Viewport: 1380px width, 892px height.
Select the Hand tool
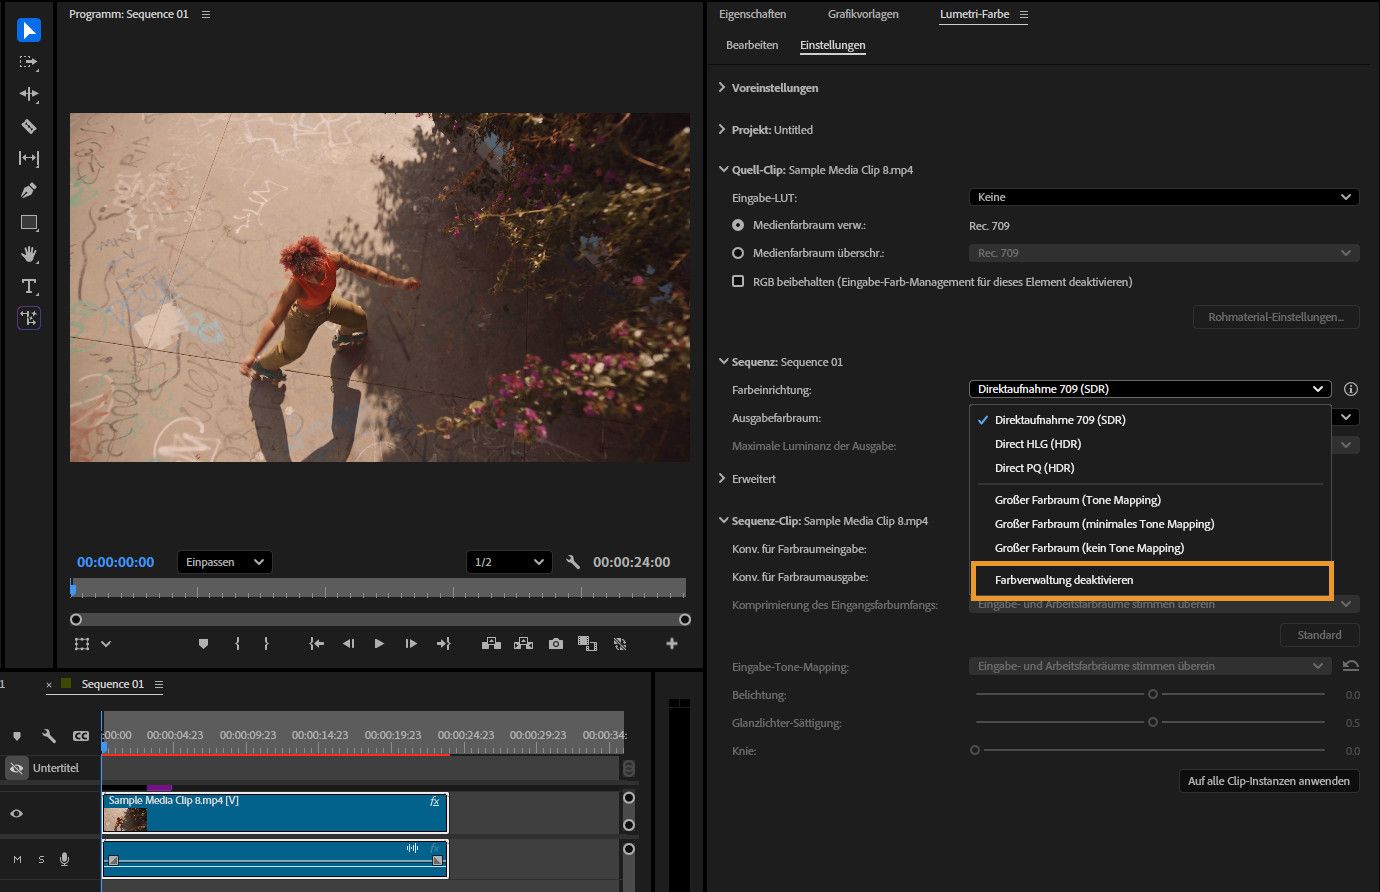[x=29, y=254]
